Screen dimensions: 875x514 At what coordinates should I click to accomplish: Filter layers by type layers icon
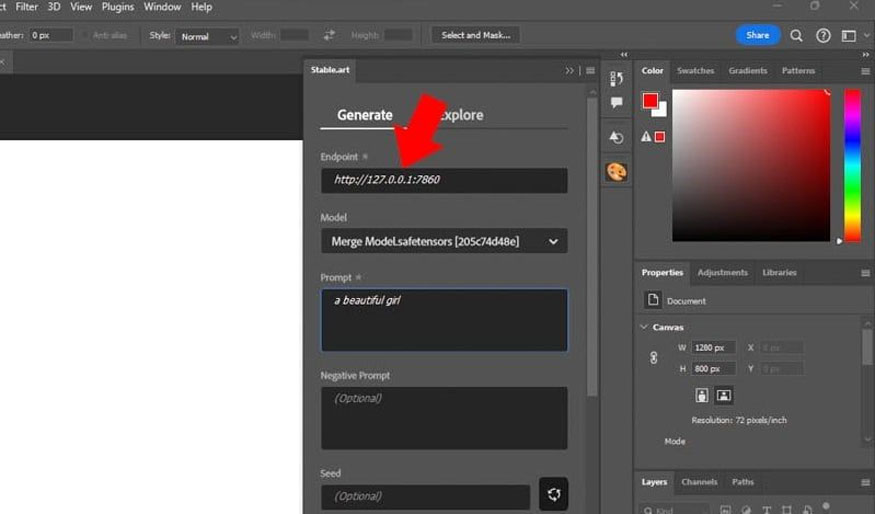pyautogui.click(x=767, y=510)
